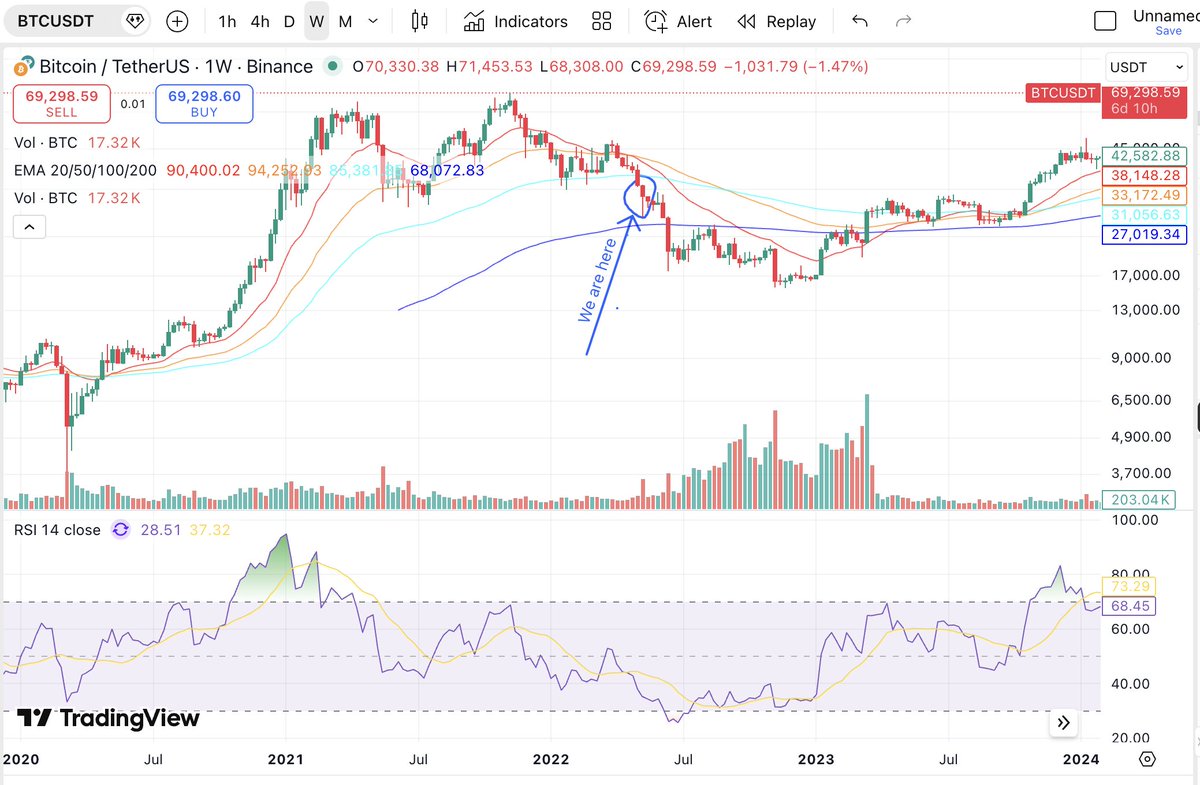
Task: Click the Bitcoin / TetherUS chart title
Action: point(176,67)
